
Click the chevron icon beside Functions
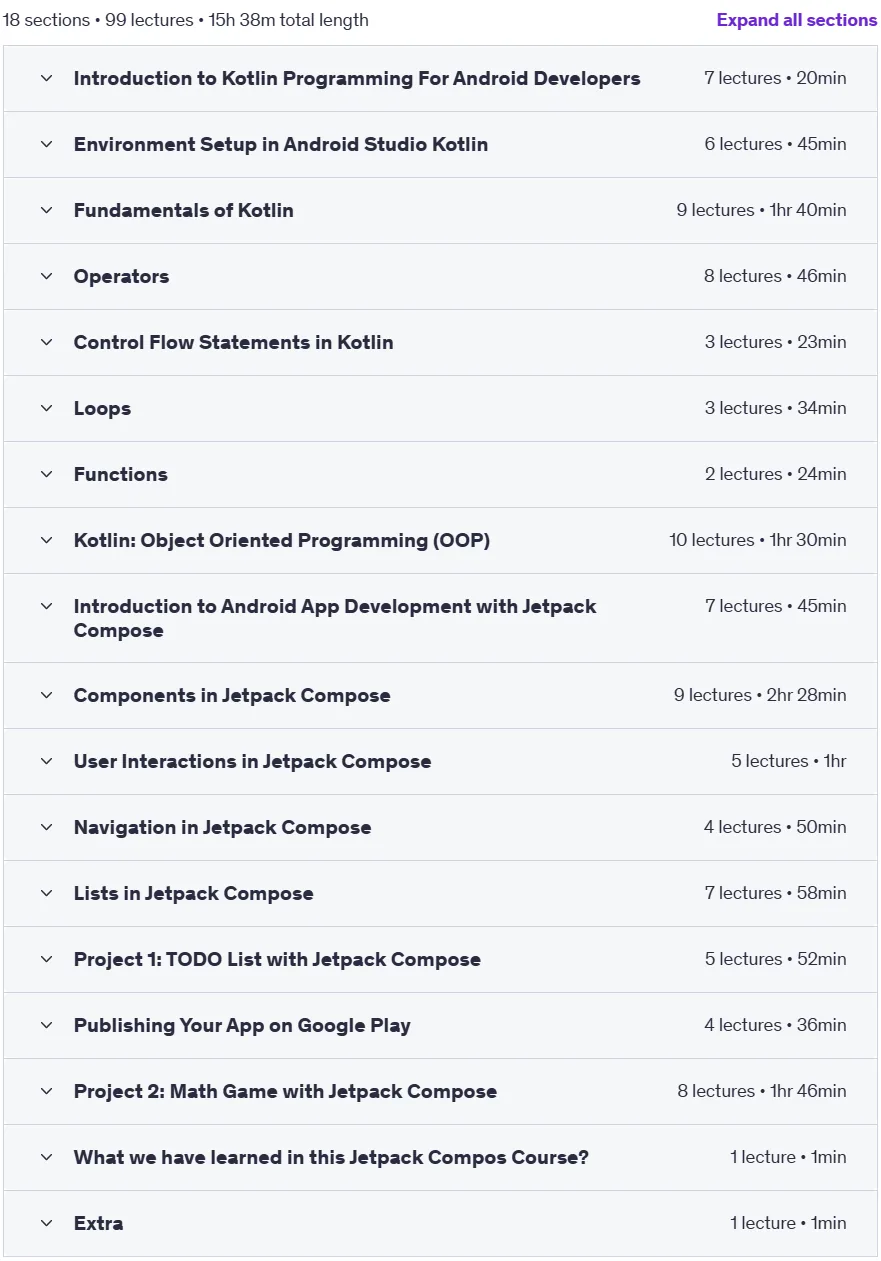(46, 474)
